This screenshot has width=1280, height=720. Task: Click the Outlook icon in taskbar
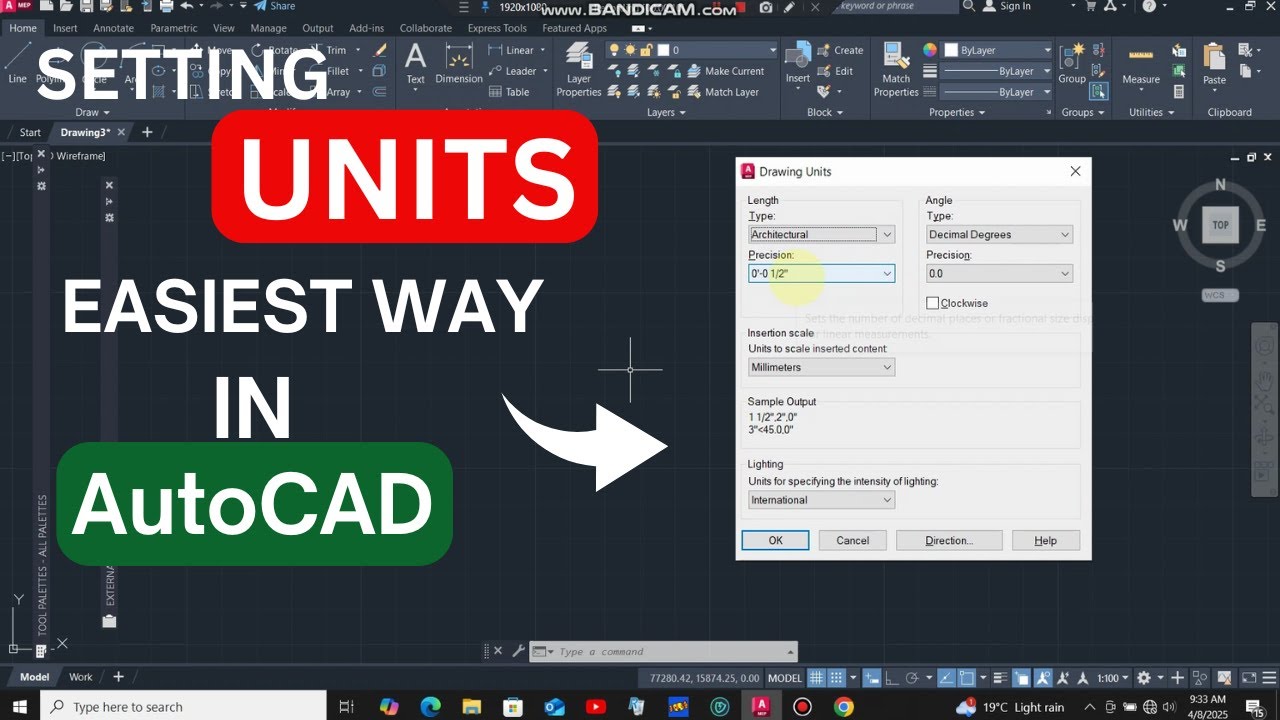[554, 706]
